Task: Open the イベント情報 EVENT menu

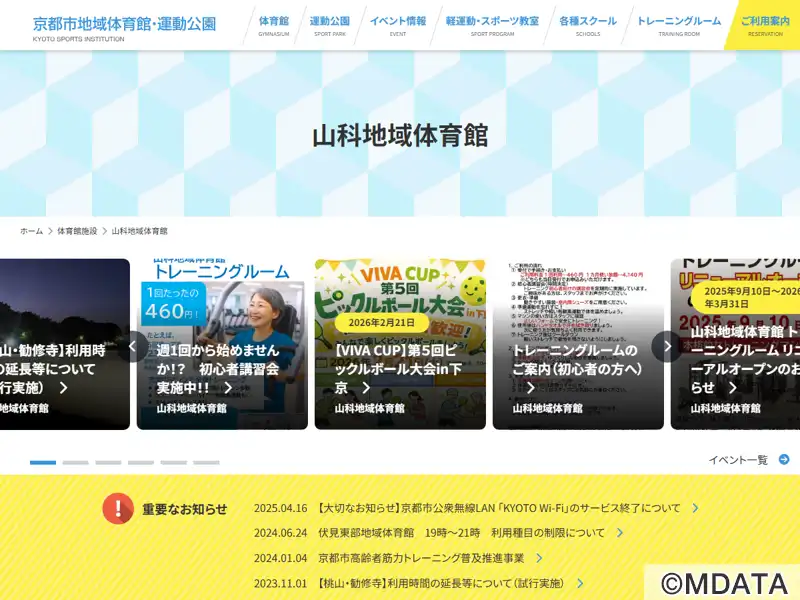Action: click(398, 26)
